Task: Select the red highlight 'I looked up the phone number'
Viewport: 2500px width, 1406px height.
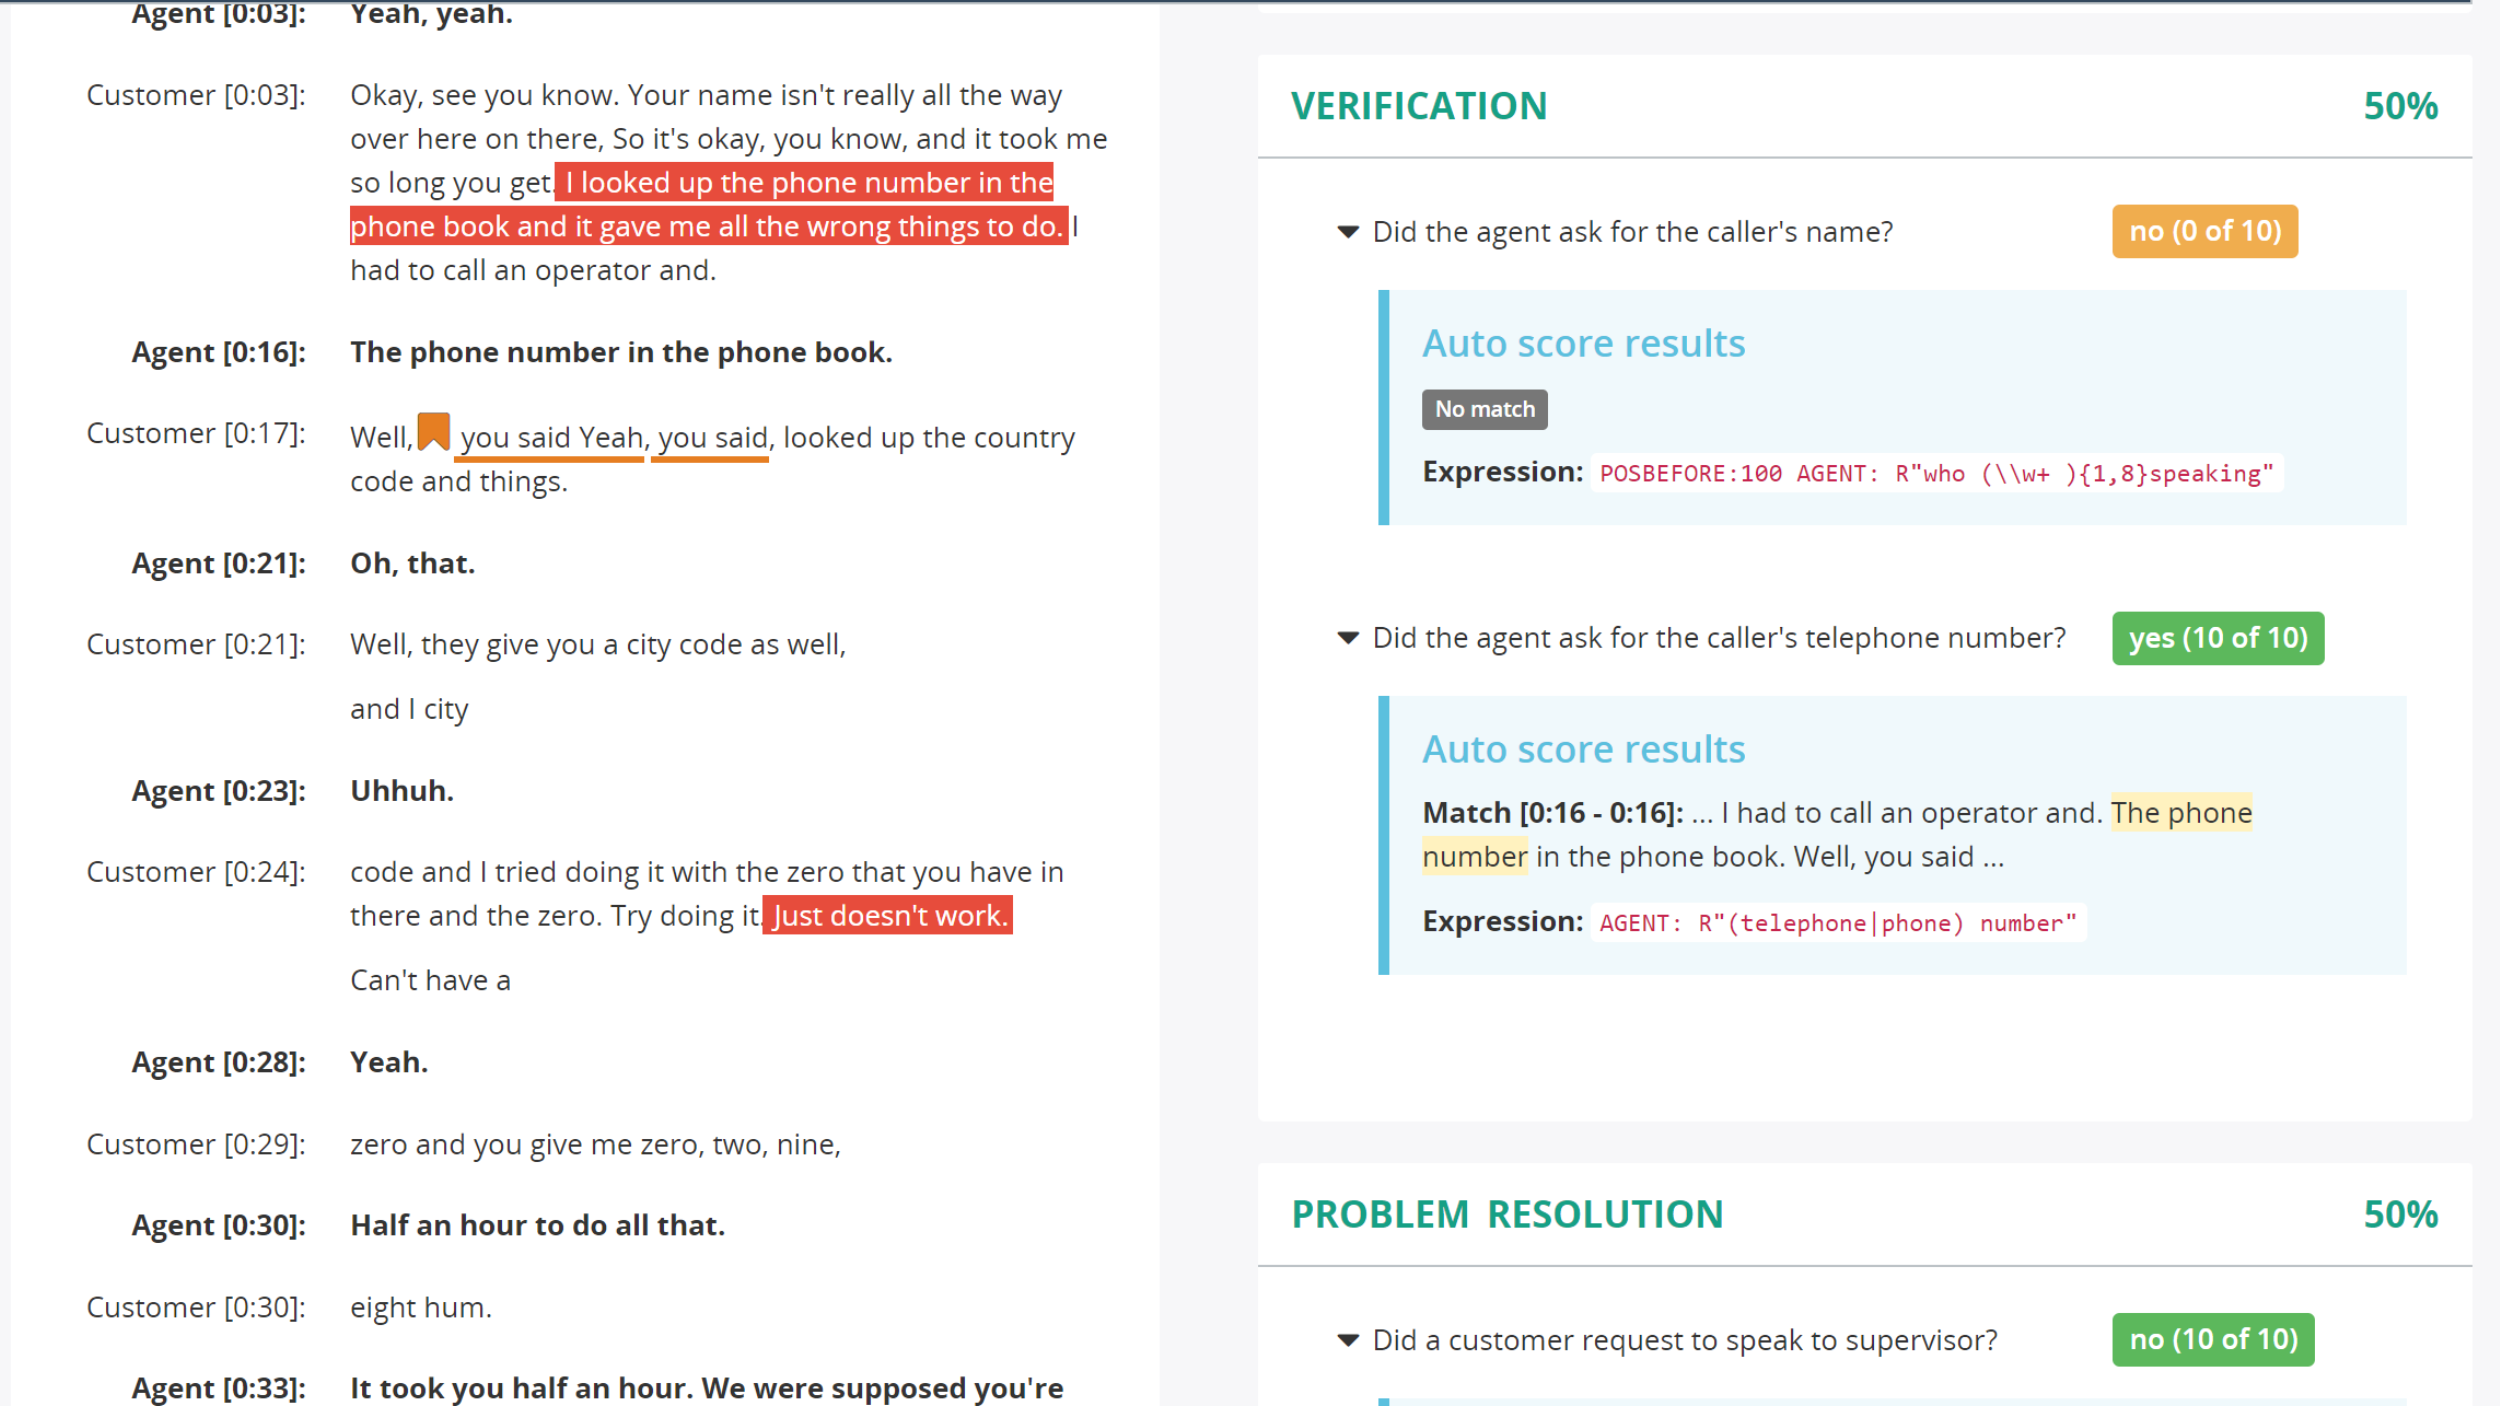Action: pyautogui.click(x=710, y=204)
